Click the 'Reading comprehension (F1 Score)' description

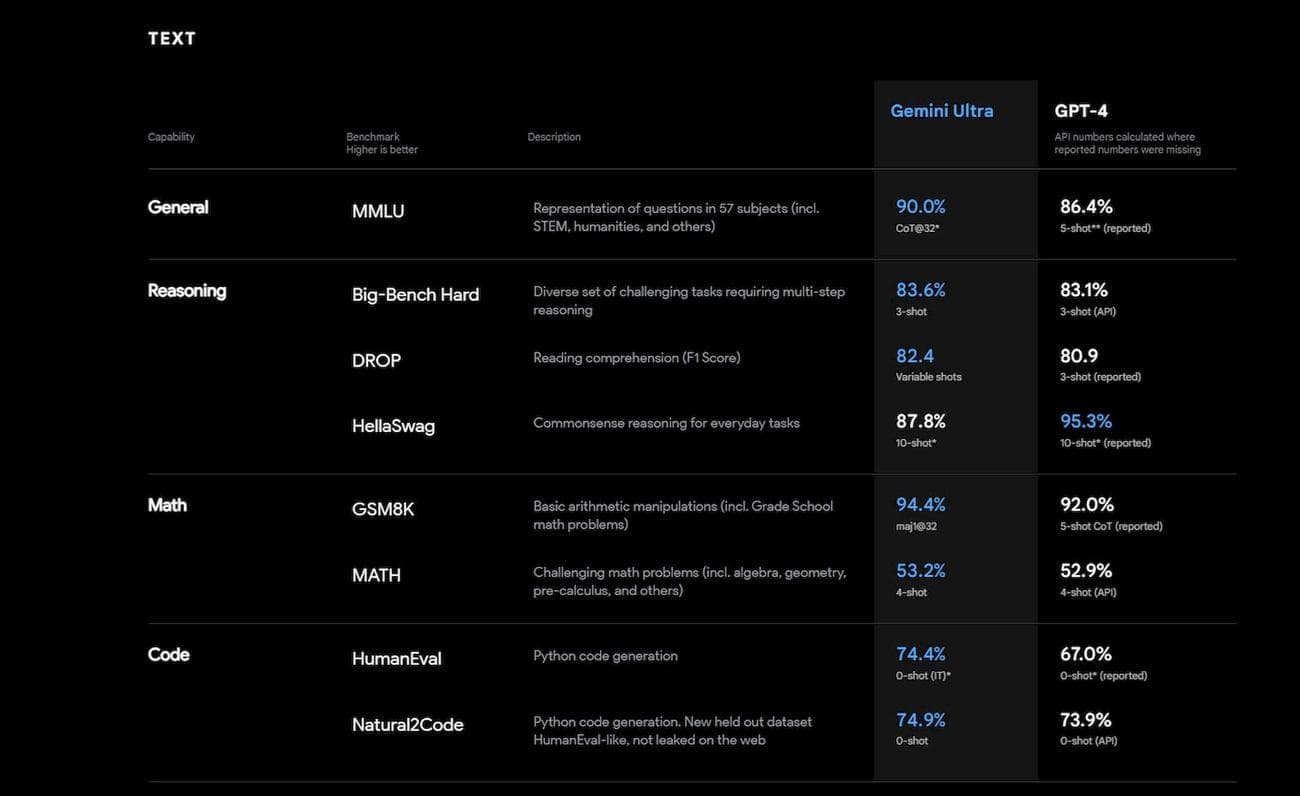(636, 358)
